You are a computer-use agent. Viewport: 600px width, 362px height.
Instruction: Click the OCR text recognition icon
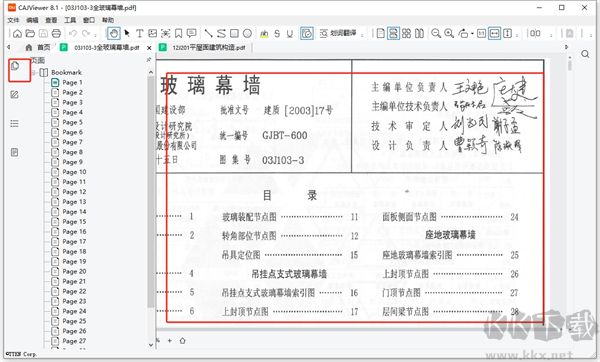click(x=166, y=34)
